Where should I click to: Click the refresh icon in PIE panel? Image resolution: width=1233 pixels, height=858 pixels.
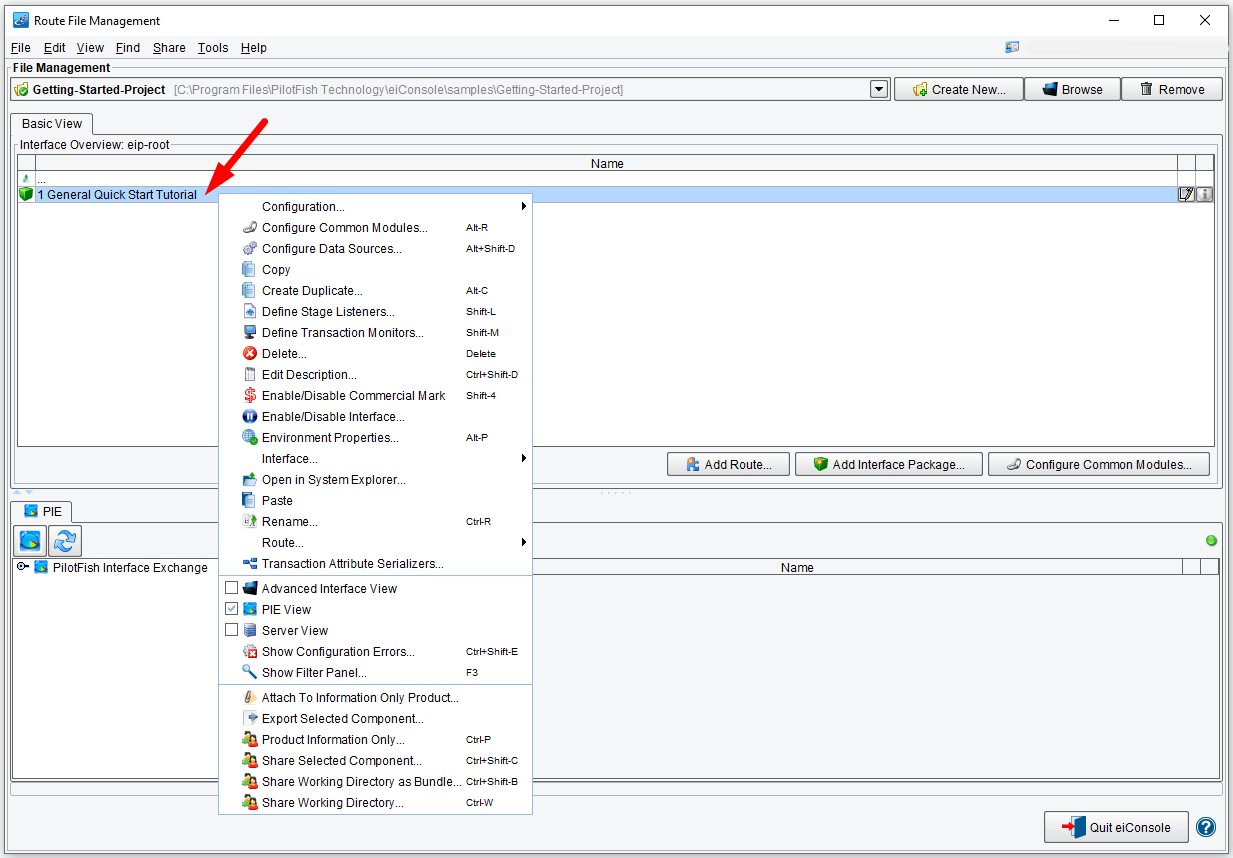coord(65,541)
